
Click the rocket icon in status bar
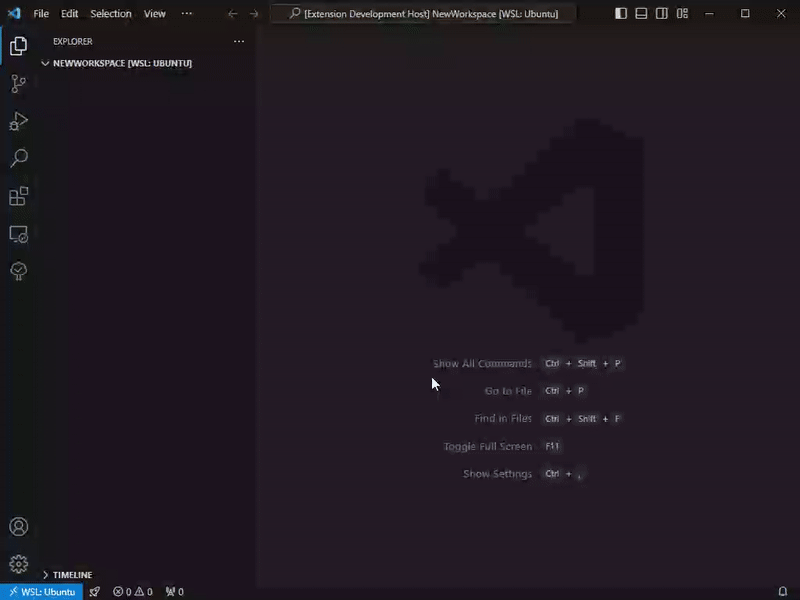[94, 592]
